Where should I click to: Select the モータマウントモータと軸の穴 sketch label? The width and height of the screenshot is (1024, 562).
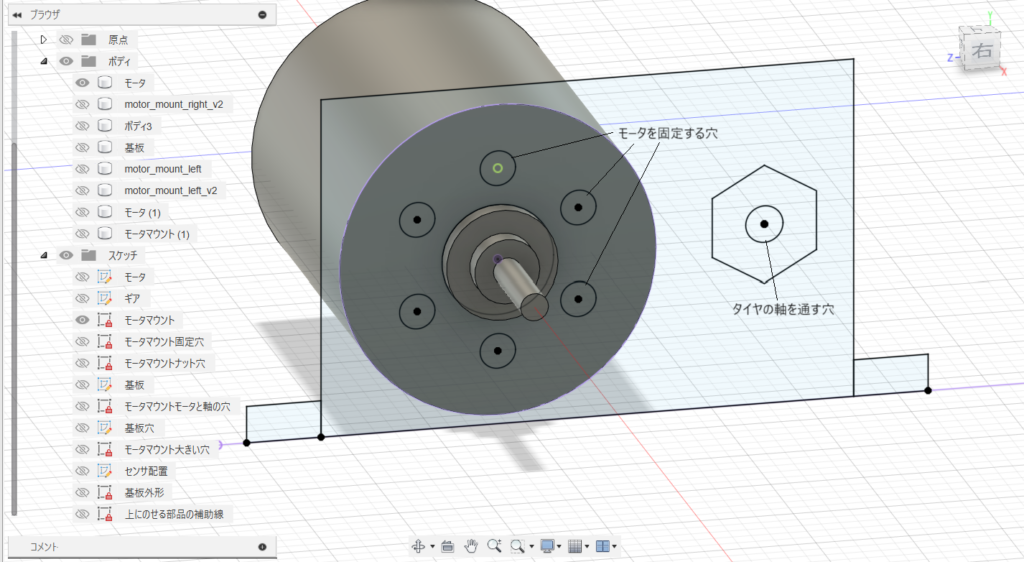click(x=177, y=406)
